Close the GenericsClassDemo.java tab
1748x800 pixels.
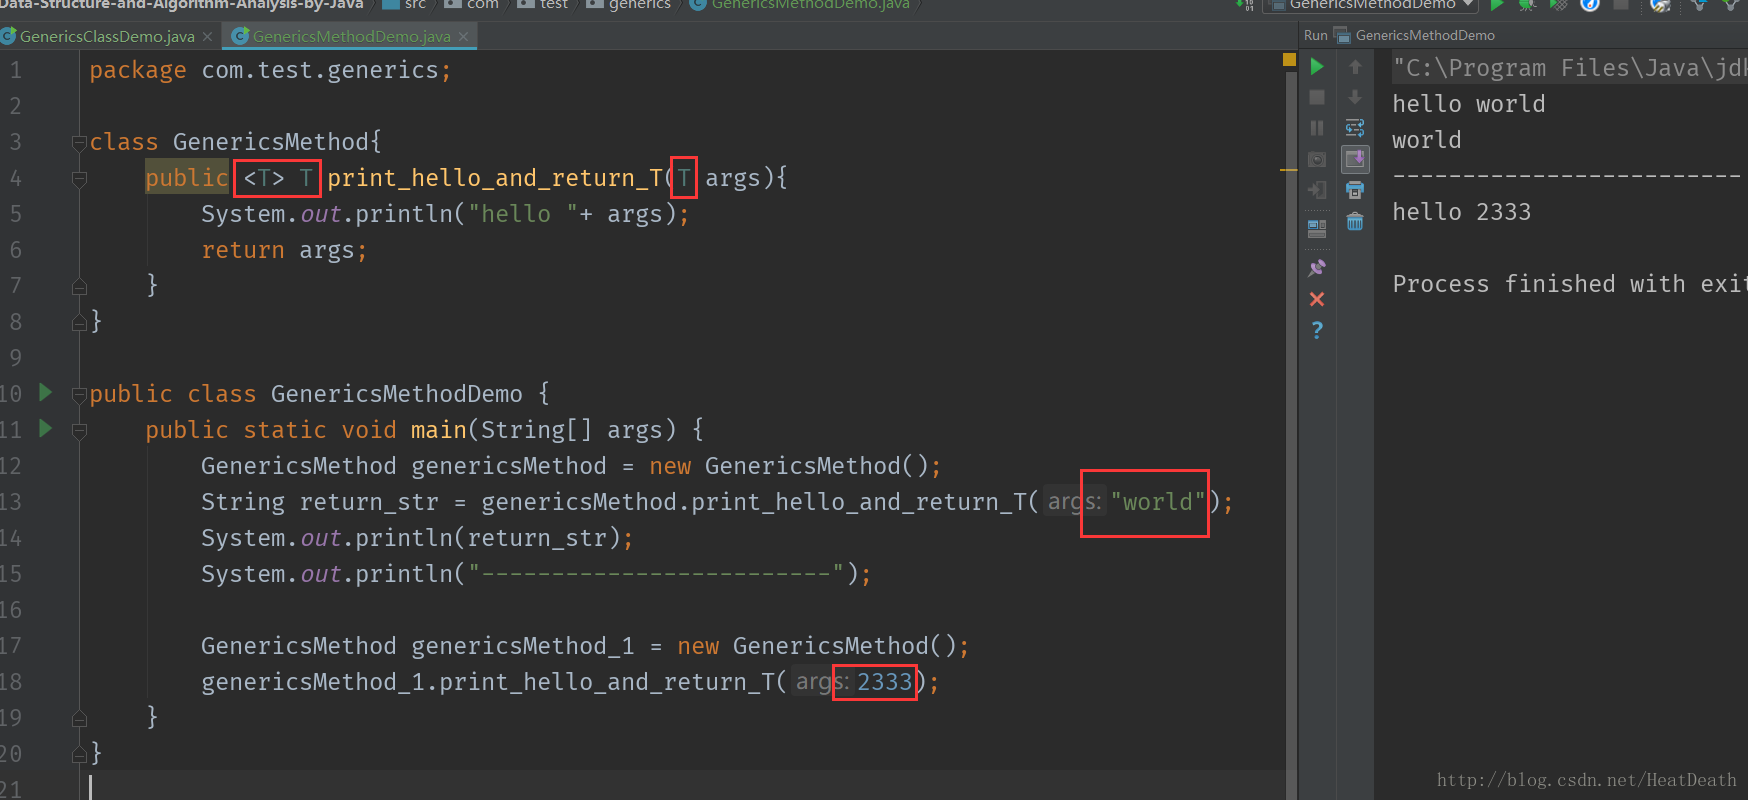(207, 36)
